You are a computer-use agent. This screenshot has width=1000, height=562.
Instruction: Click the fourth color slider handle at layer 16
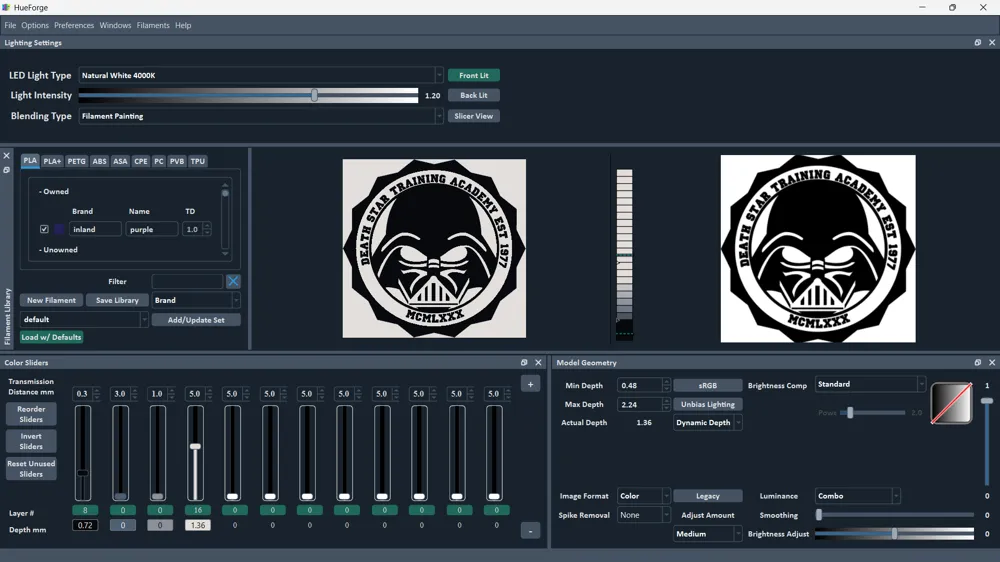coord(196,447)
